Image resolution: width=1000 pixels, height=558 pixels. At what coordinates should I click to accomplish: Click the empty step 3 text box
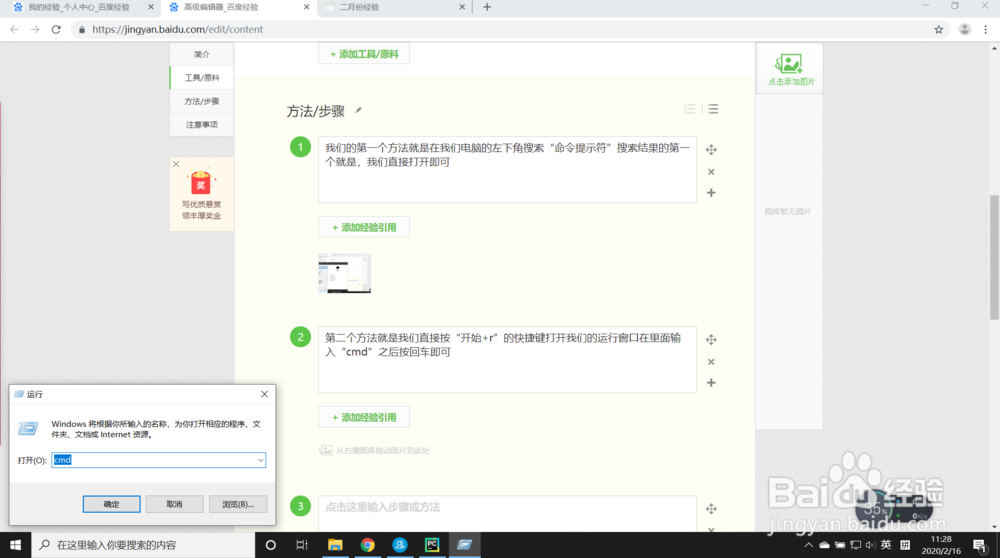tap(508, 513)
